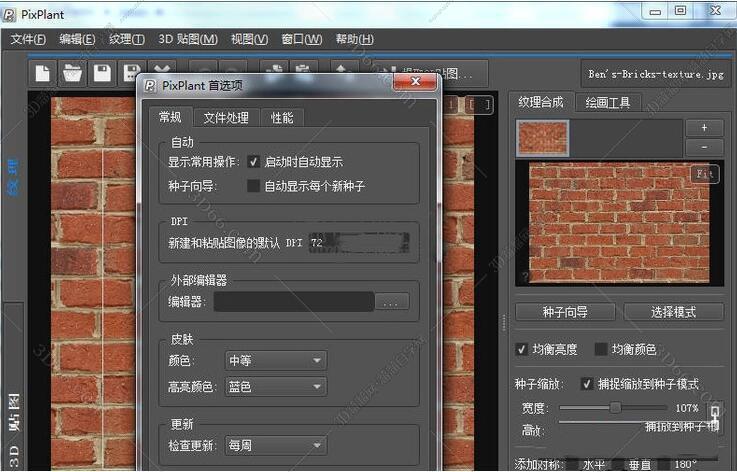
Task: Open the 3D 贴图 menu
Action: (187, 39)
